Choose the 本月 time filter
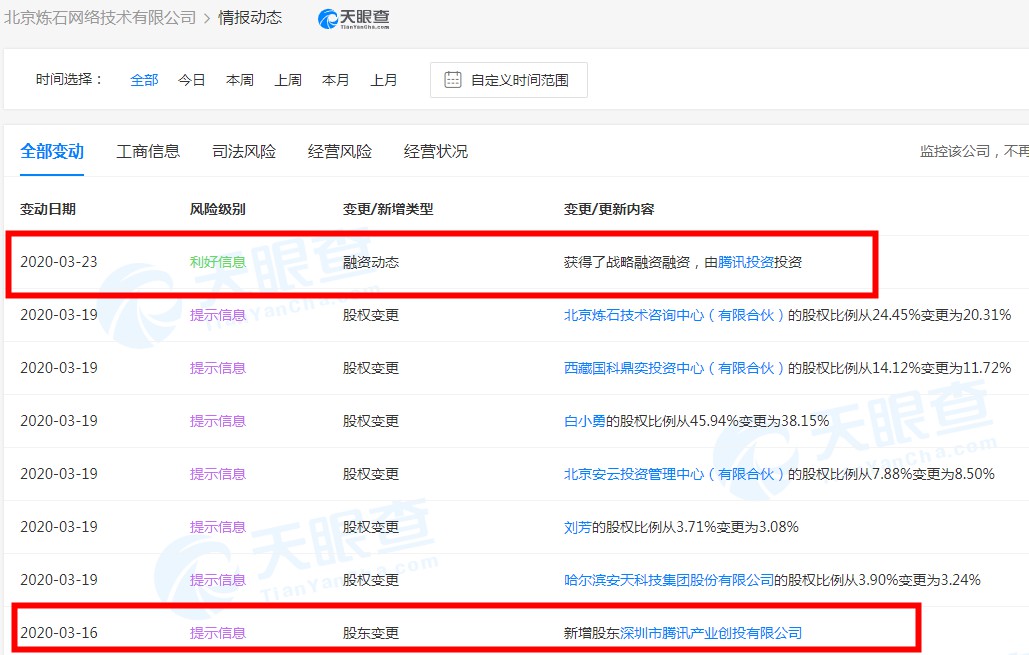Screen dimensions: 1029x655 (335, 80)
